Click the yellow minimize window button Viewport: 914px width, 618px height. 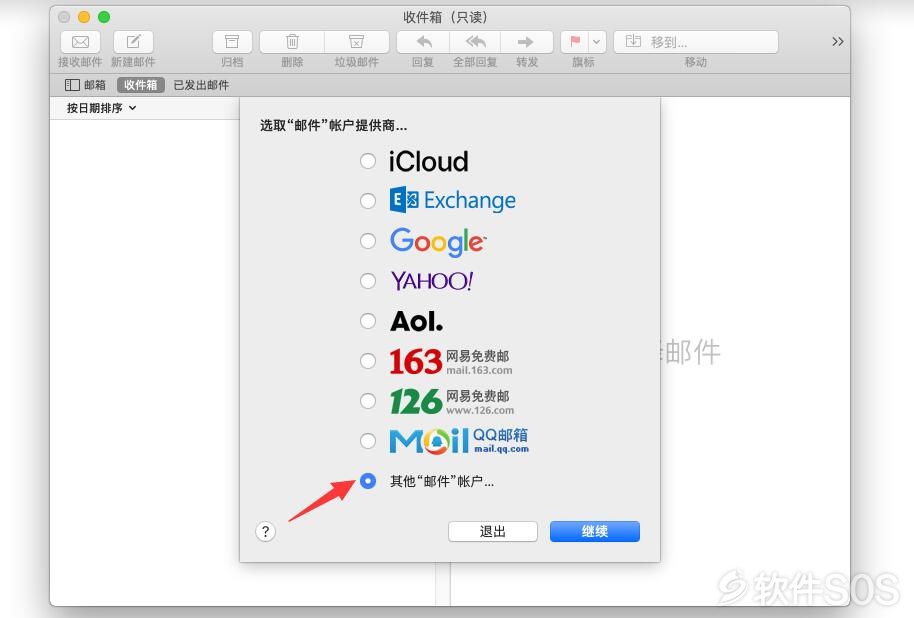[x=84, y=17]
